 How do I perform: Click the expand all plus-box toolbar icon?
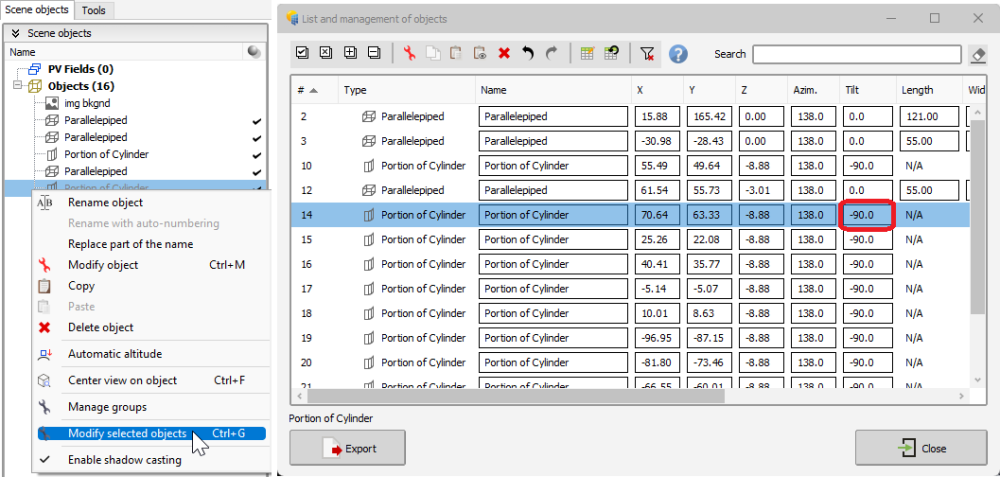coord(350,54)
